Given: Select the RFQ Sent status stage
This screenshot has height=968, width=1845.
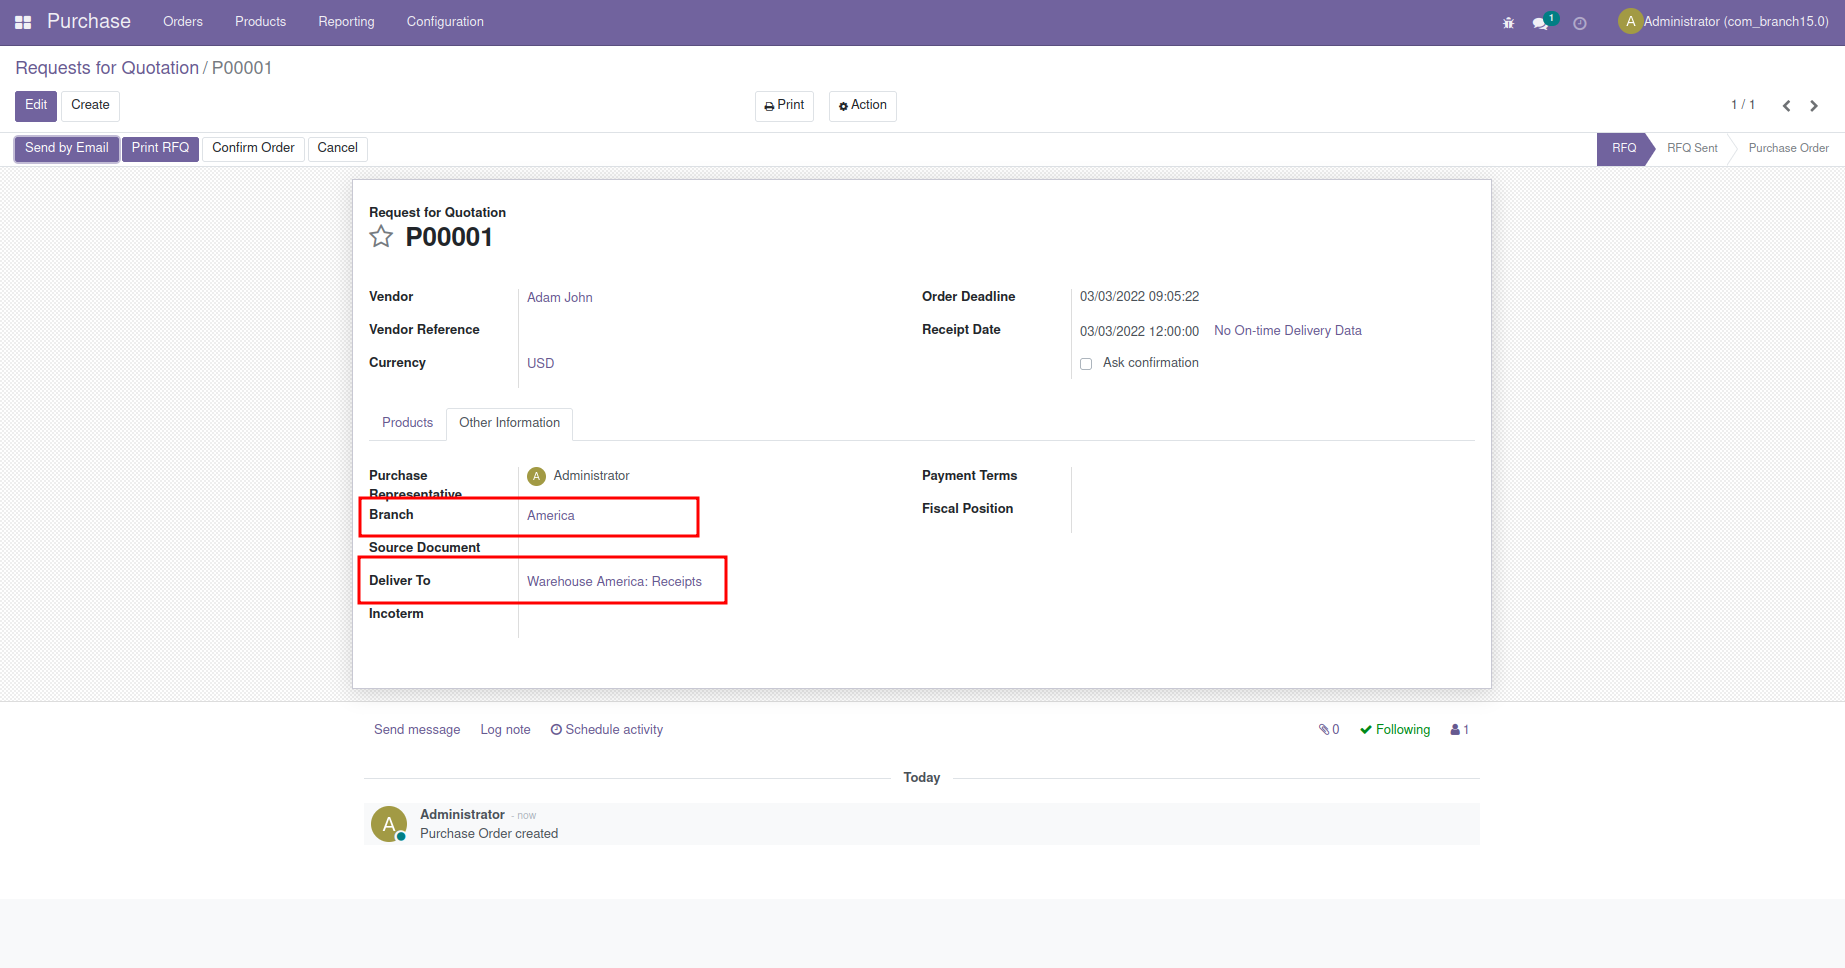Looking at the screenshot, I should point(1692,149).
